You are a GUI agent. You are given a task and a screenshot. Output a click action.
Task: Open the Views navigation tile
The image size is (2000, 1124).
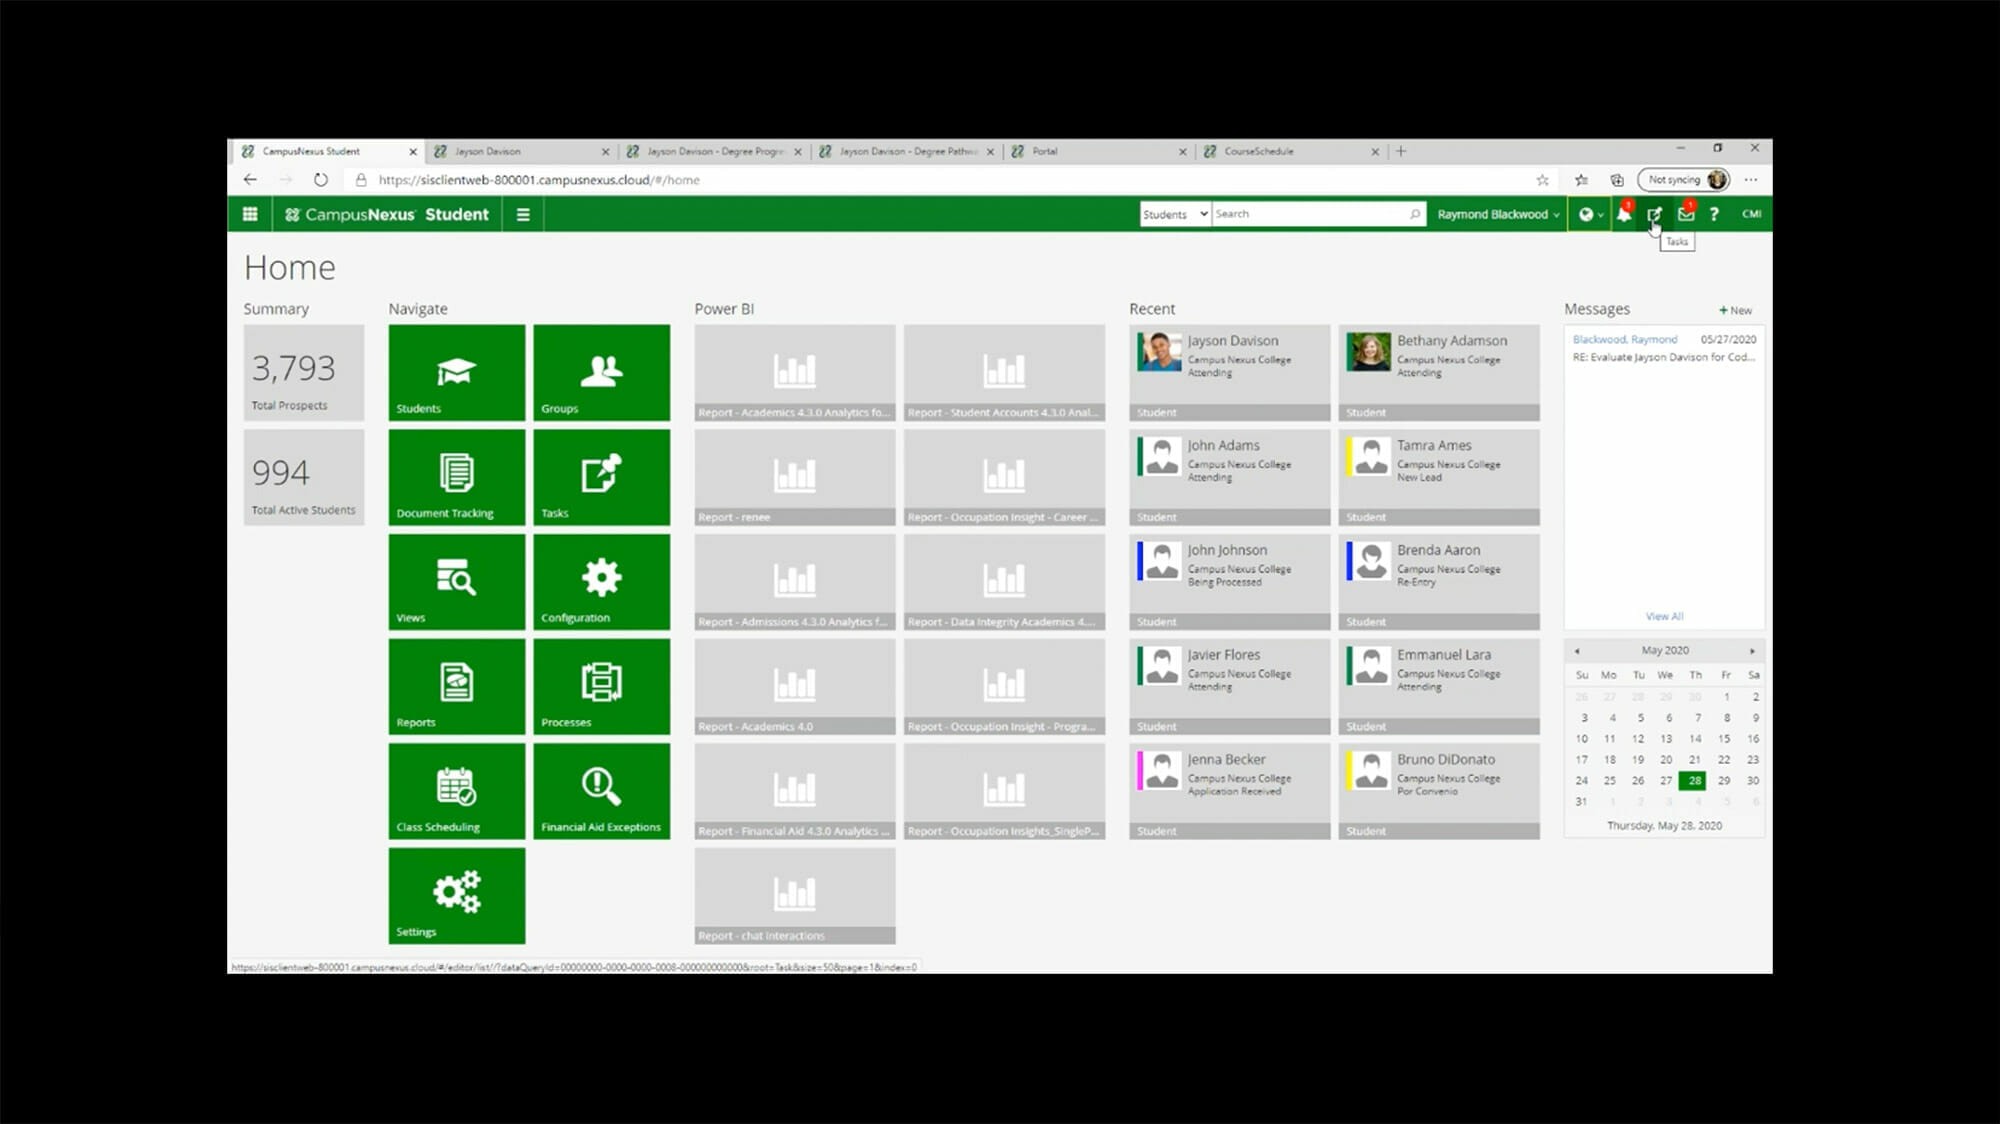point(456,582)
